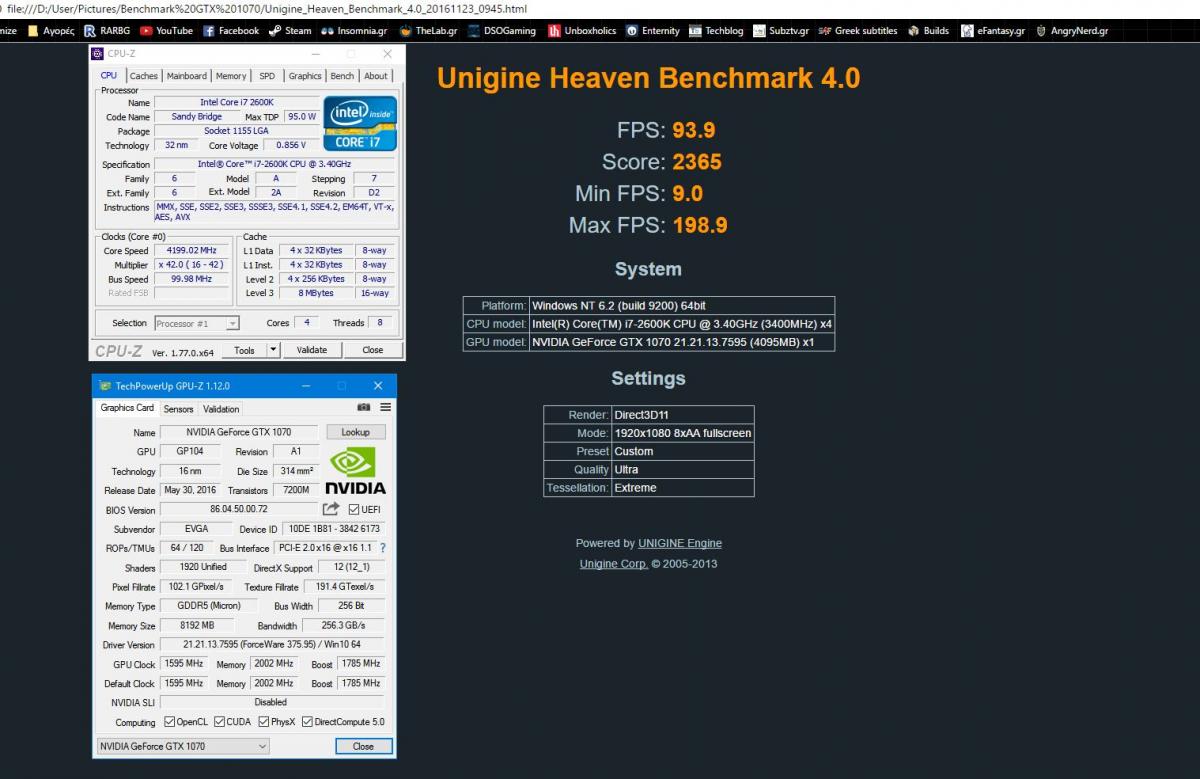1200x779 pixels.
Task: Switch to the Mainboard tab
Action: pyautogui.click(x=187, y=76)
